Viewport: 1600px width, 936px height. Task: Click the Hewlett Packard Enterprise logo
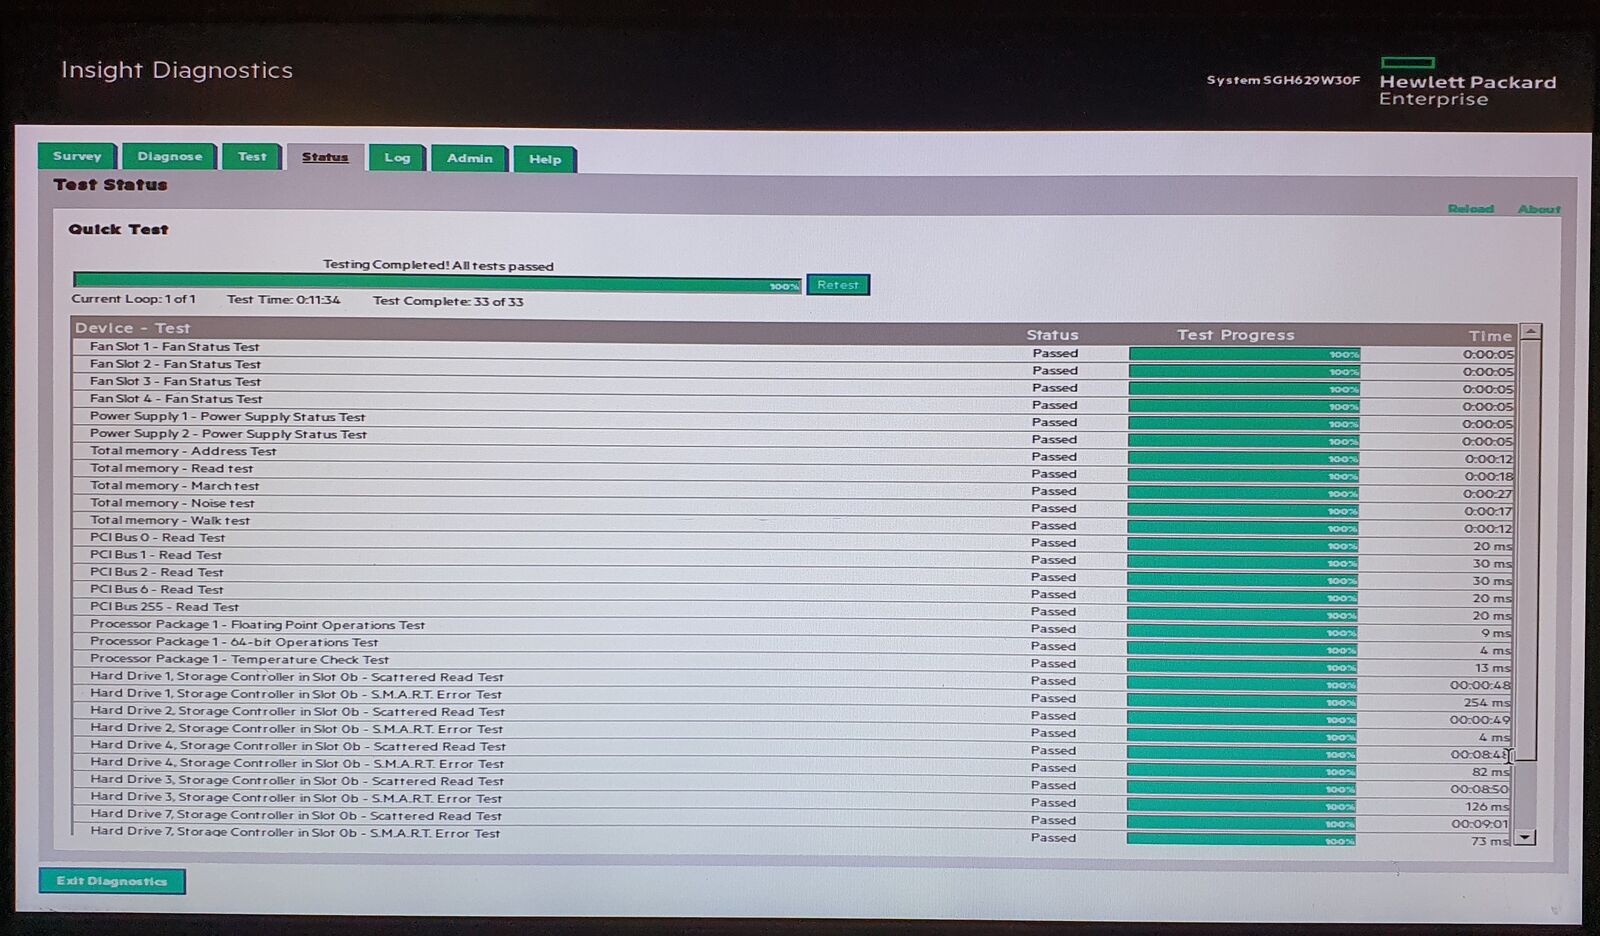1467,82
